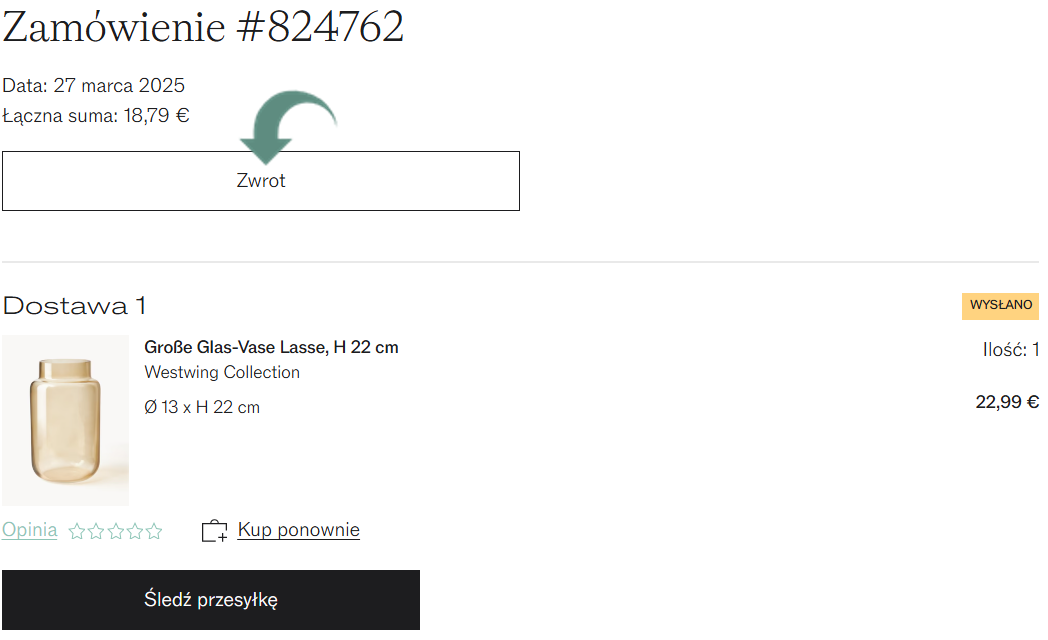Open the glass vase product thumbnail
The width and height of the screenshot is (1048, 640).
66,420
